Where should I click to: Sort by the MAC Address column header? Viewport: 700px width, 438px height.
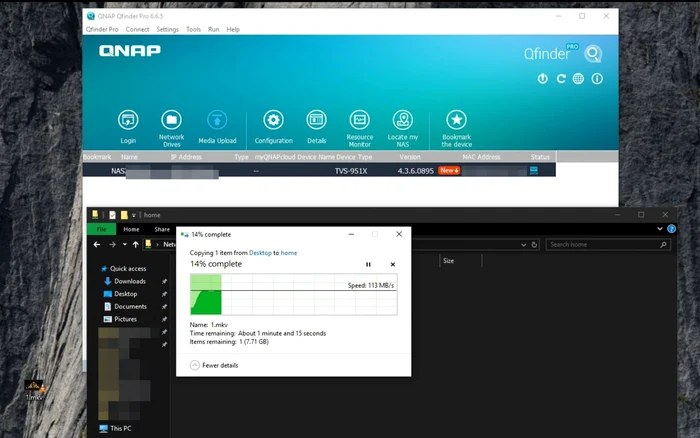click(x=481, y=157)
